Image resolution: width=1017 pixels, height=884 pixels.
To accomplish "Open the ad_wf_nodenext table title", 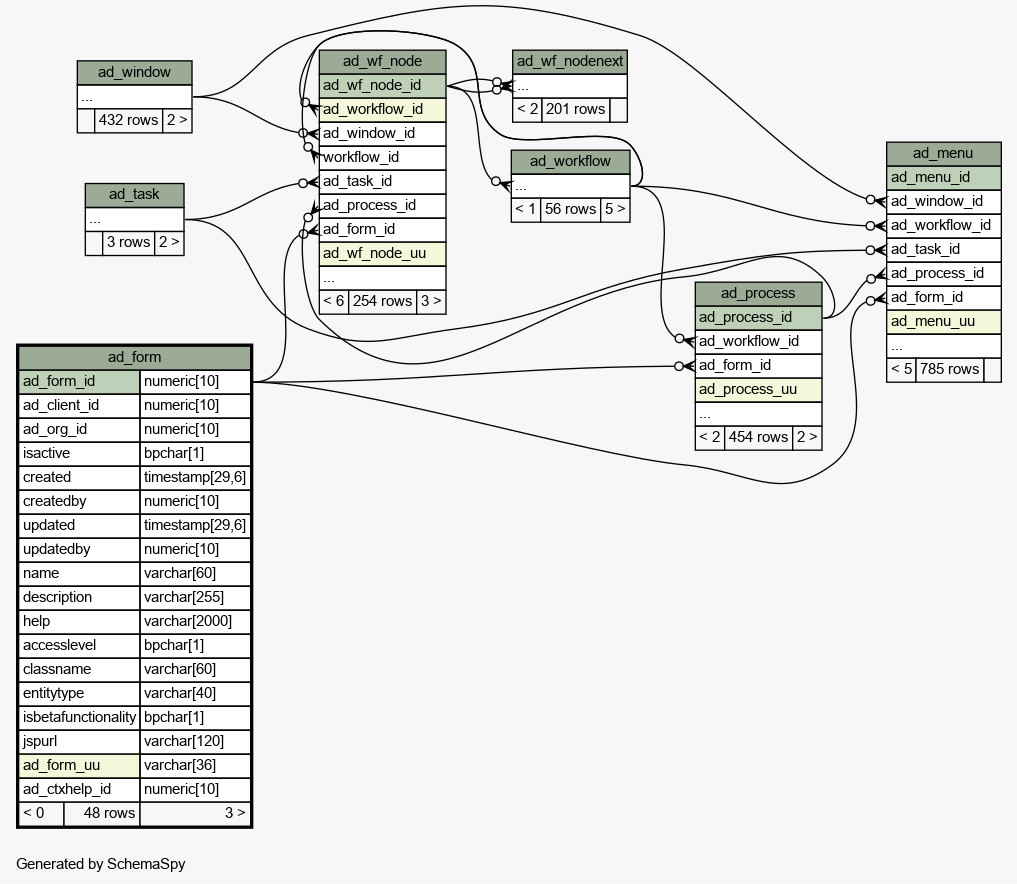I will (x=569, y=62).
